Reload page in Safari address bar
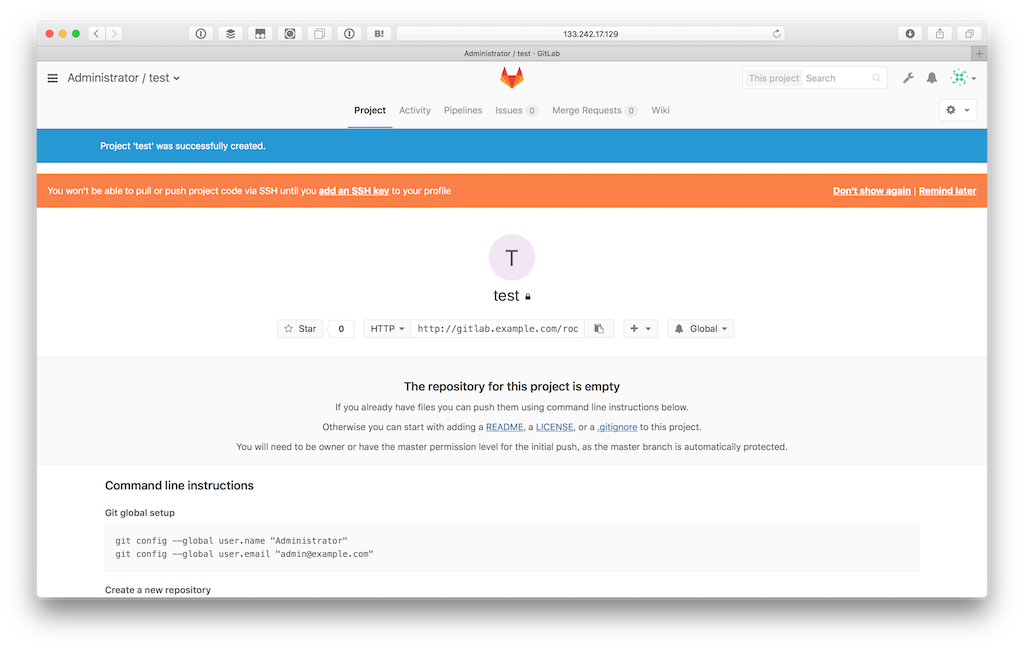 pyautogui.click(x=776, y=34)
